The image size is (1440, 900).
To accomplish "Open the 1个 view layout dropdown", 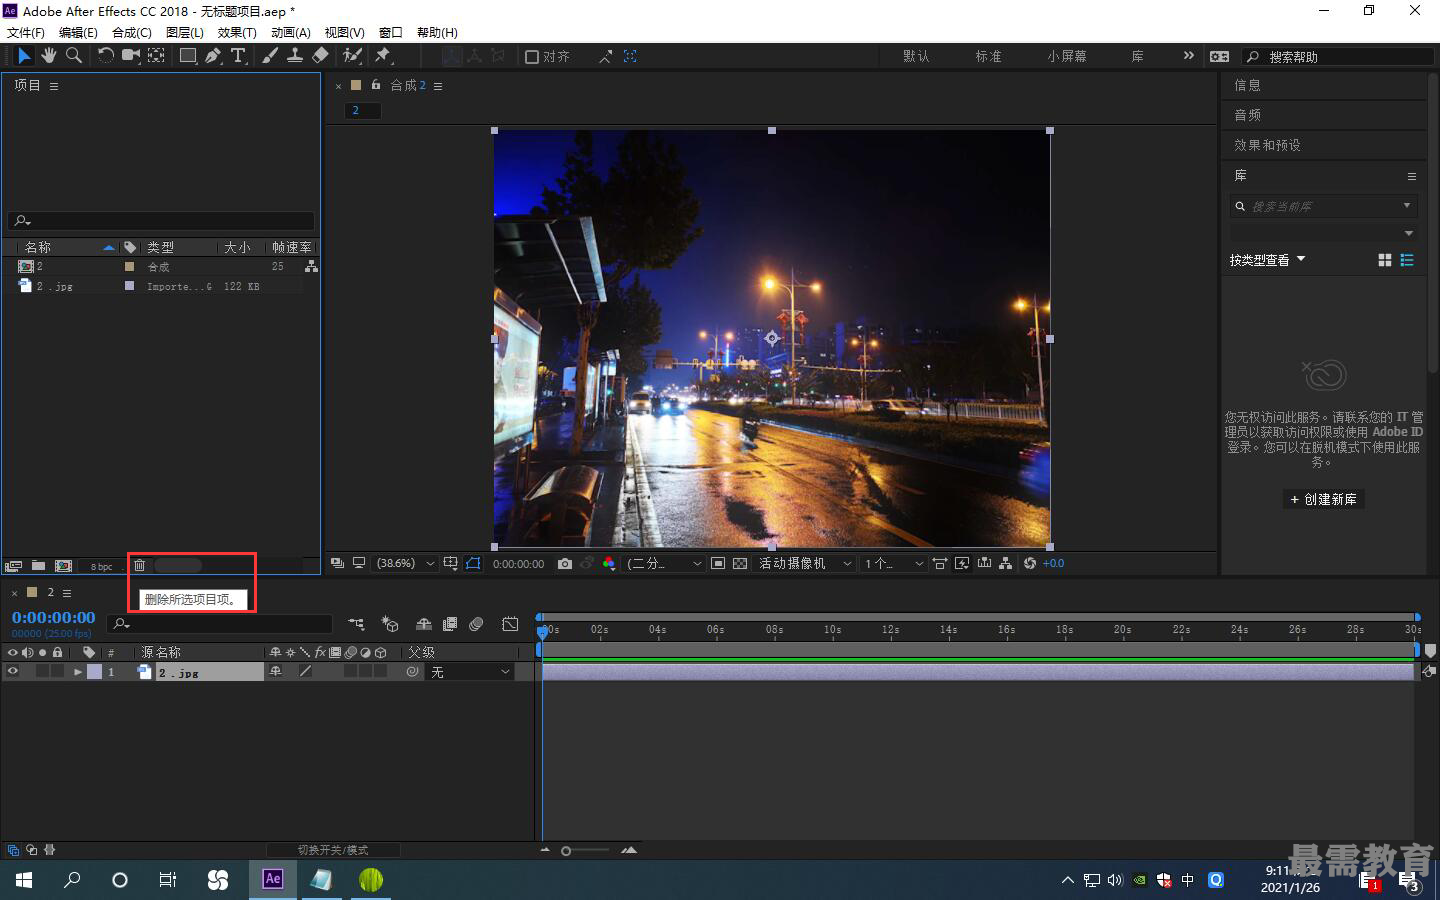I will pos(894,564).
